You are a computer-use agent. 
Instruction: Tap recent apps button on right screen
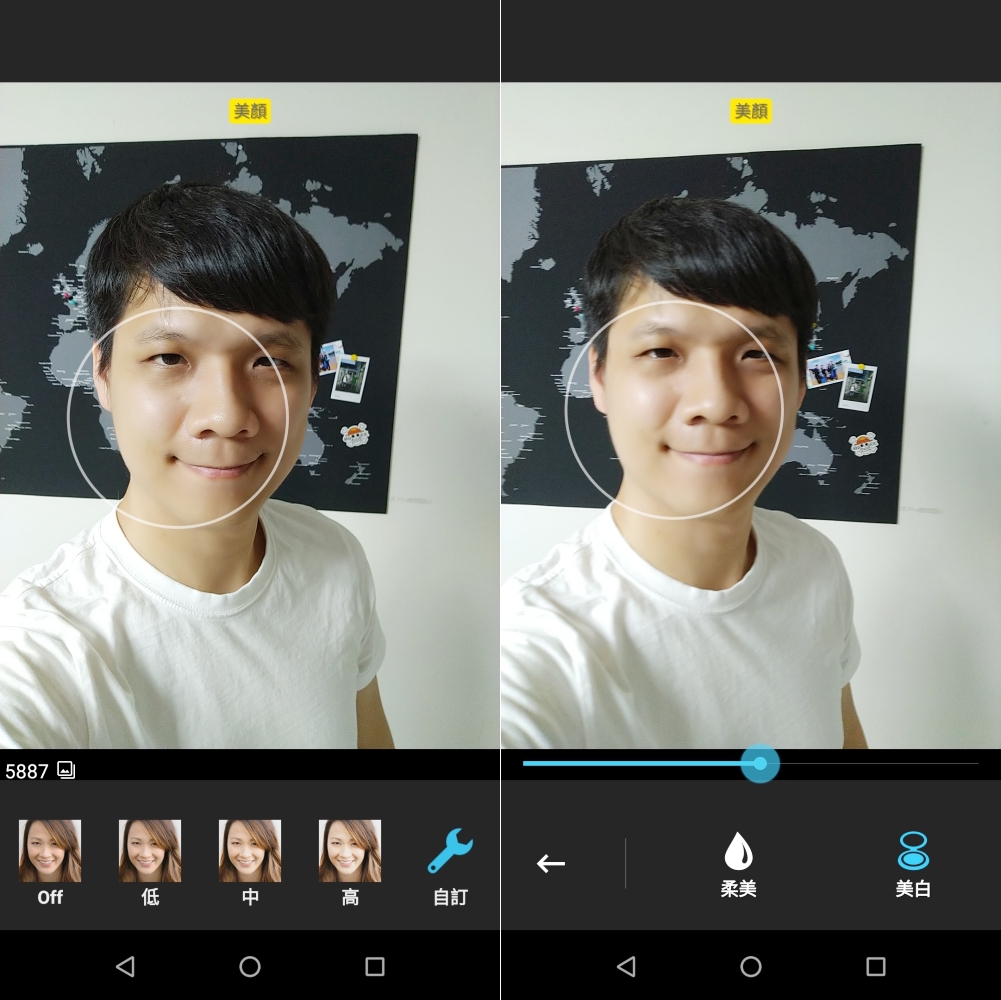(876, 966)
